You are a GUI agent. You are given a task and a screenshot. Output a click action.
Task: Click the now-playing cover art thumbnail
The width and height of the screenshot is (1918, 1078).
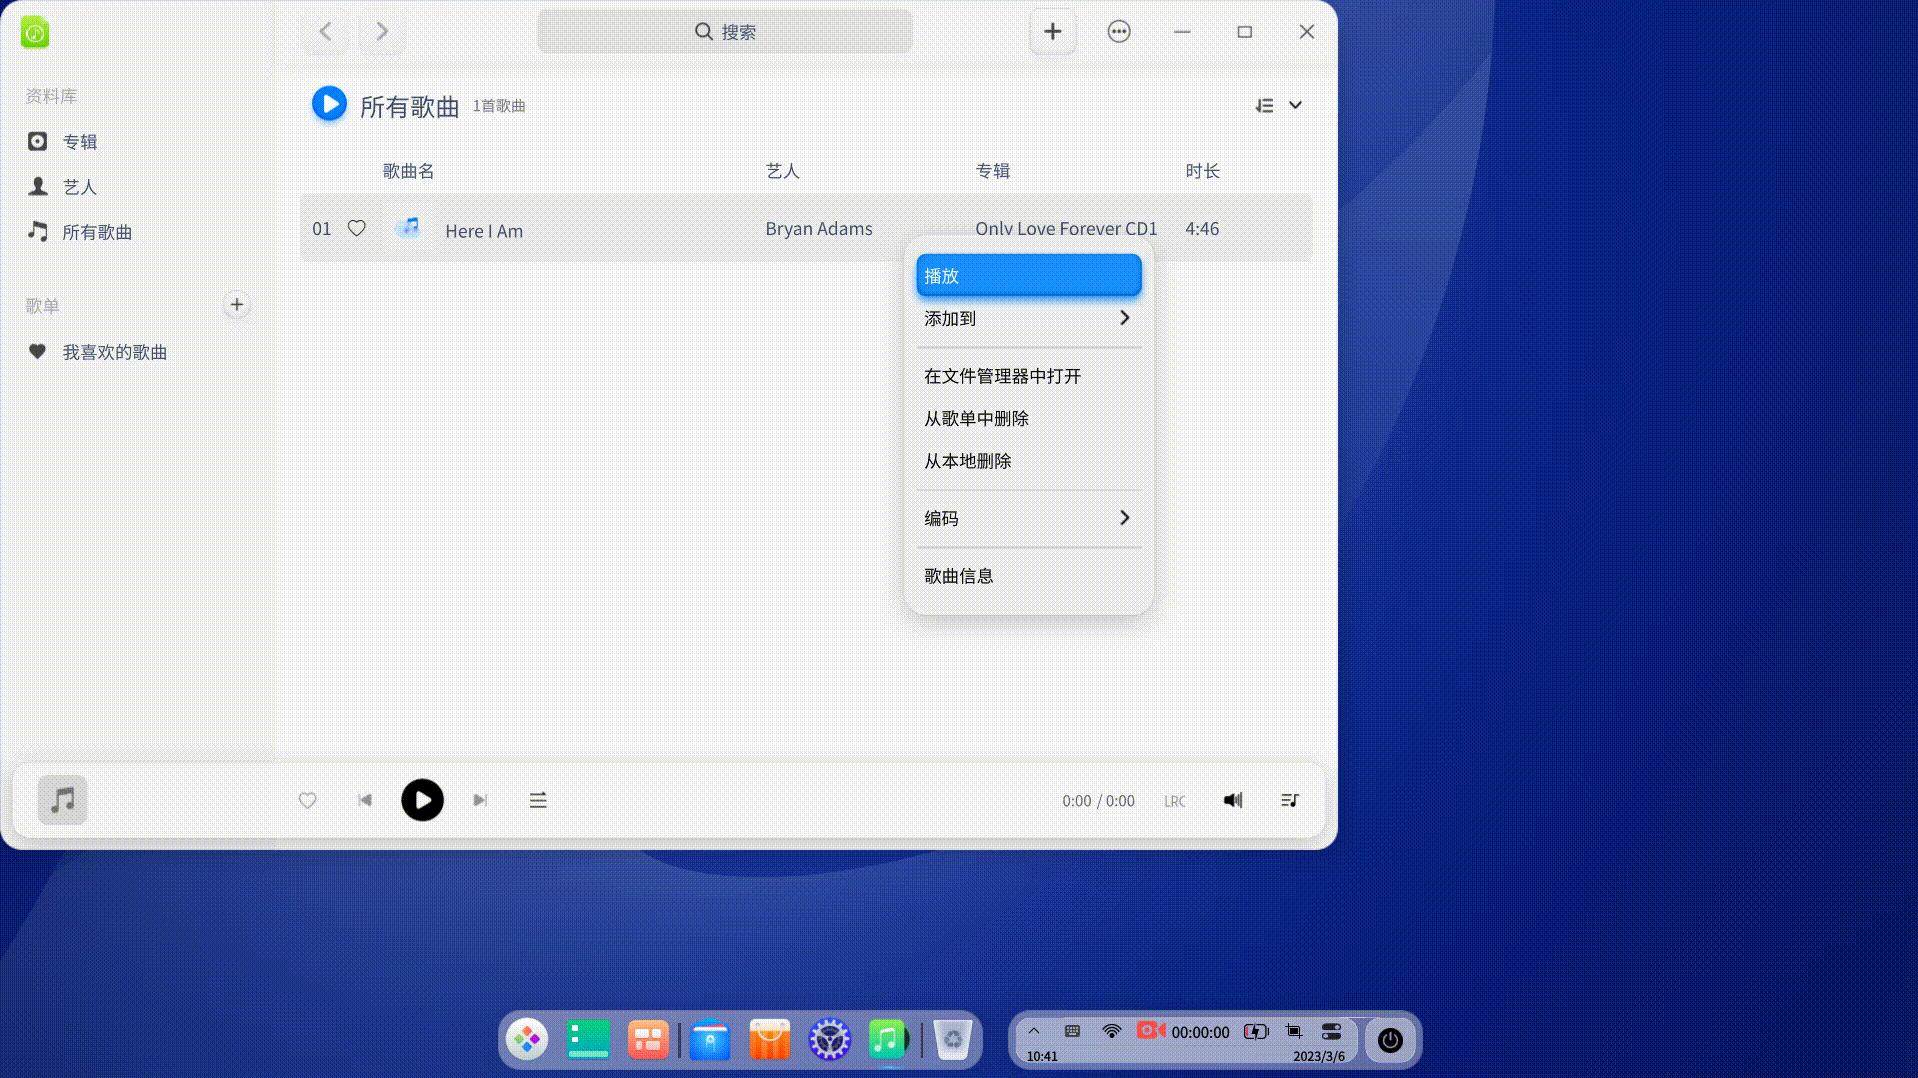63,800
